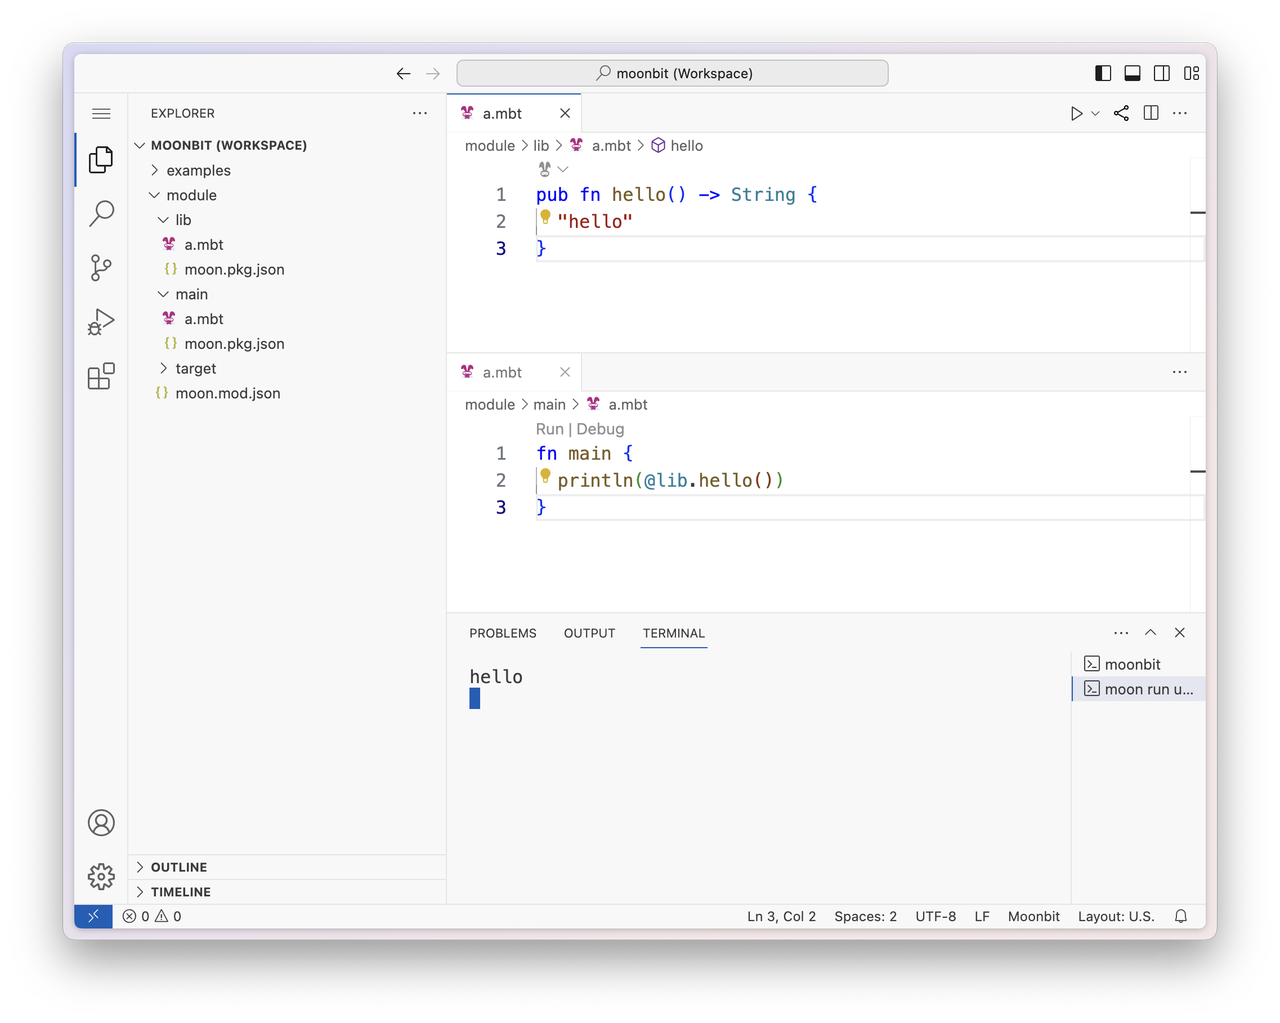Open the Extensions view

101,376
